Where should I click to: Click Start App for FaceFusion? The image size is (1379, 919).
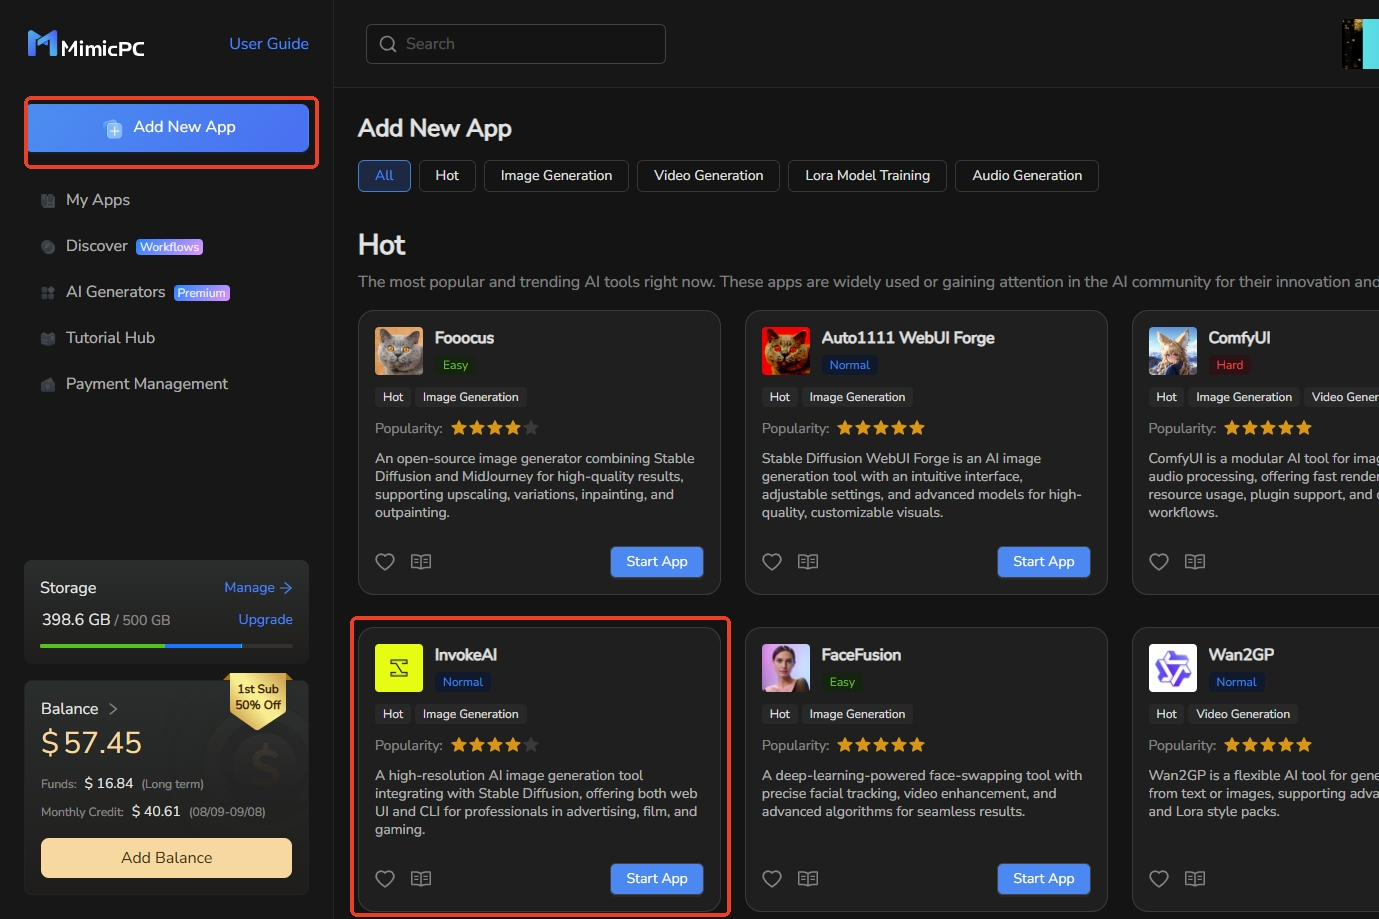point(1044,879)
